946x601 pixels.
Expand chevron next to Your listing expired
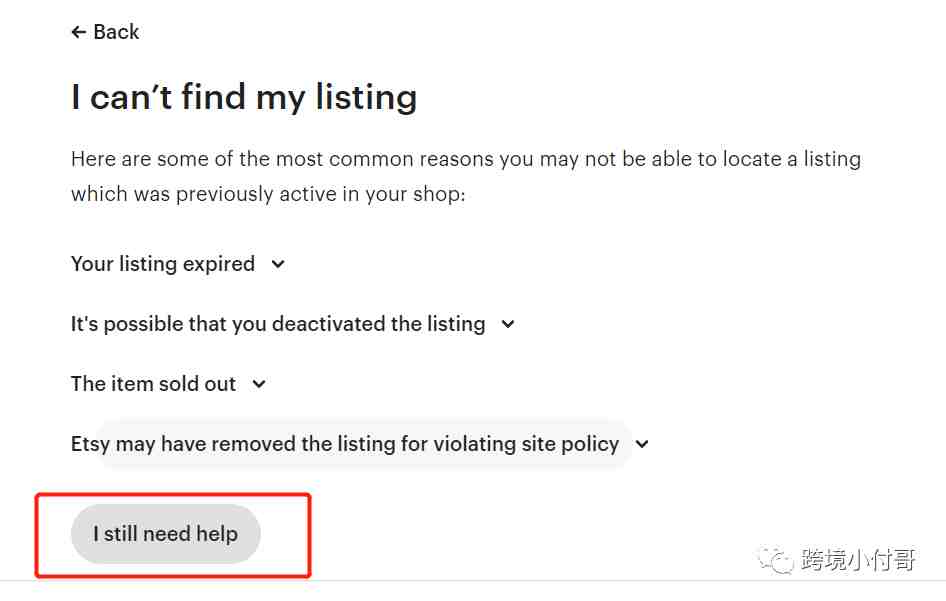click(x=278, y=264)
